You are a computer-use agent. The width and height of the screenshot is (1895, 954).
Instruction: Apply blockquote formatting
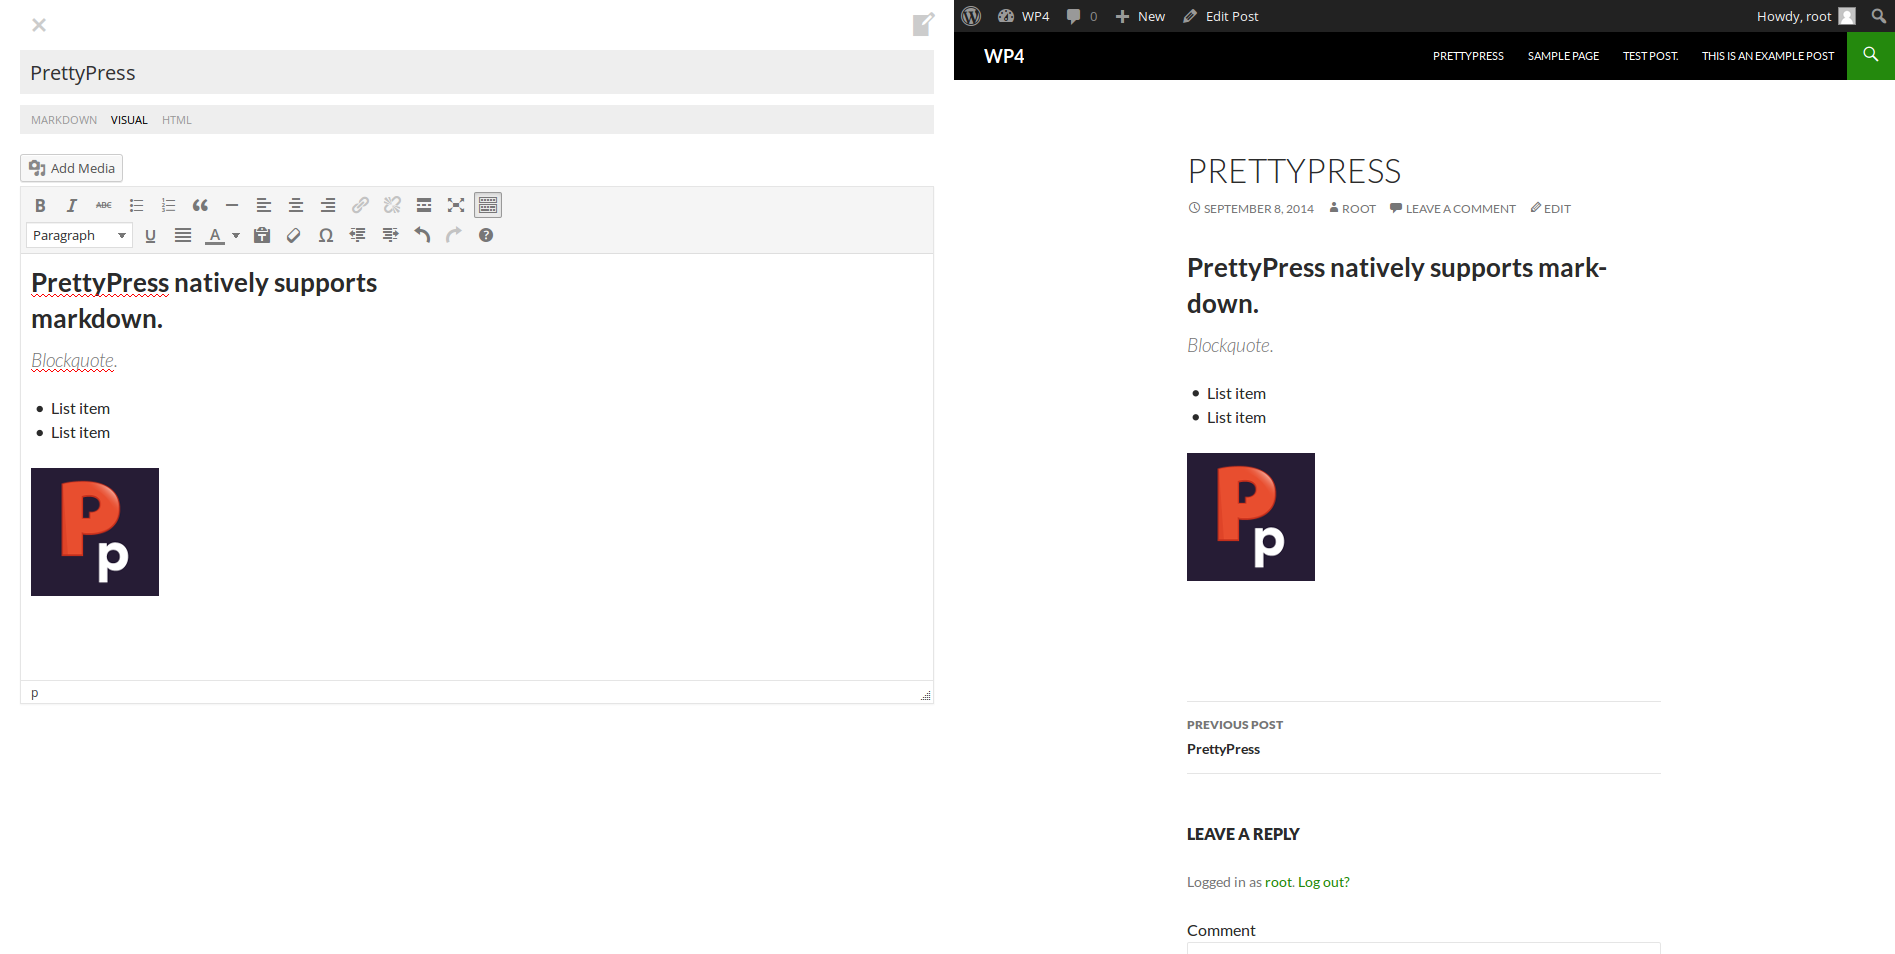tap(200, 205)
